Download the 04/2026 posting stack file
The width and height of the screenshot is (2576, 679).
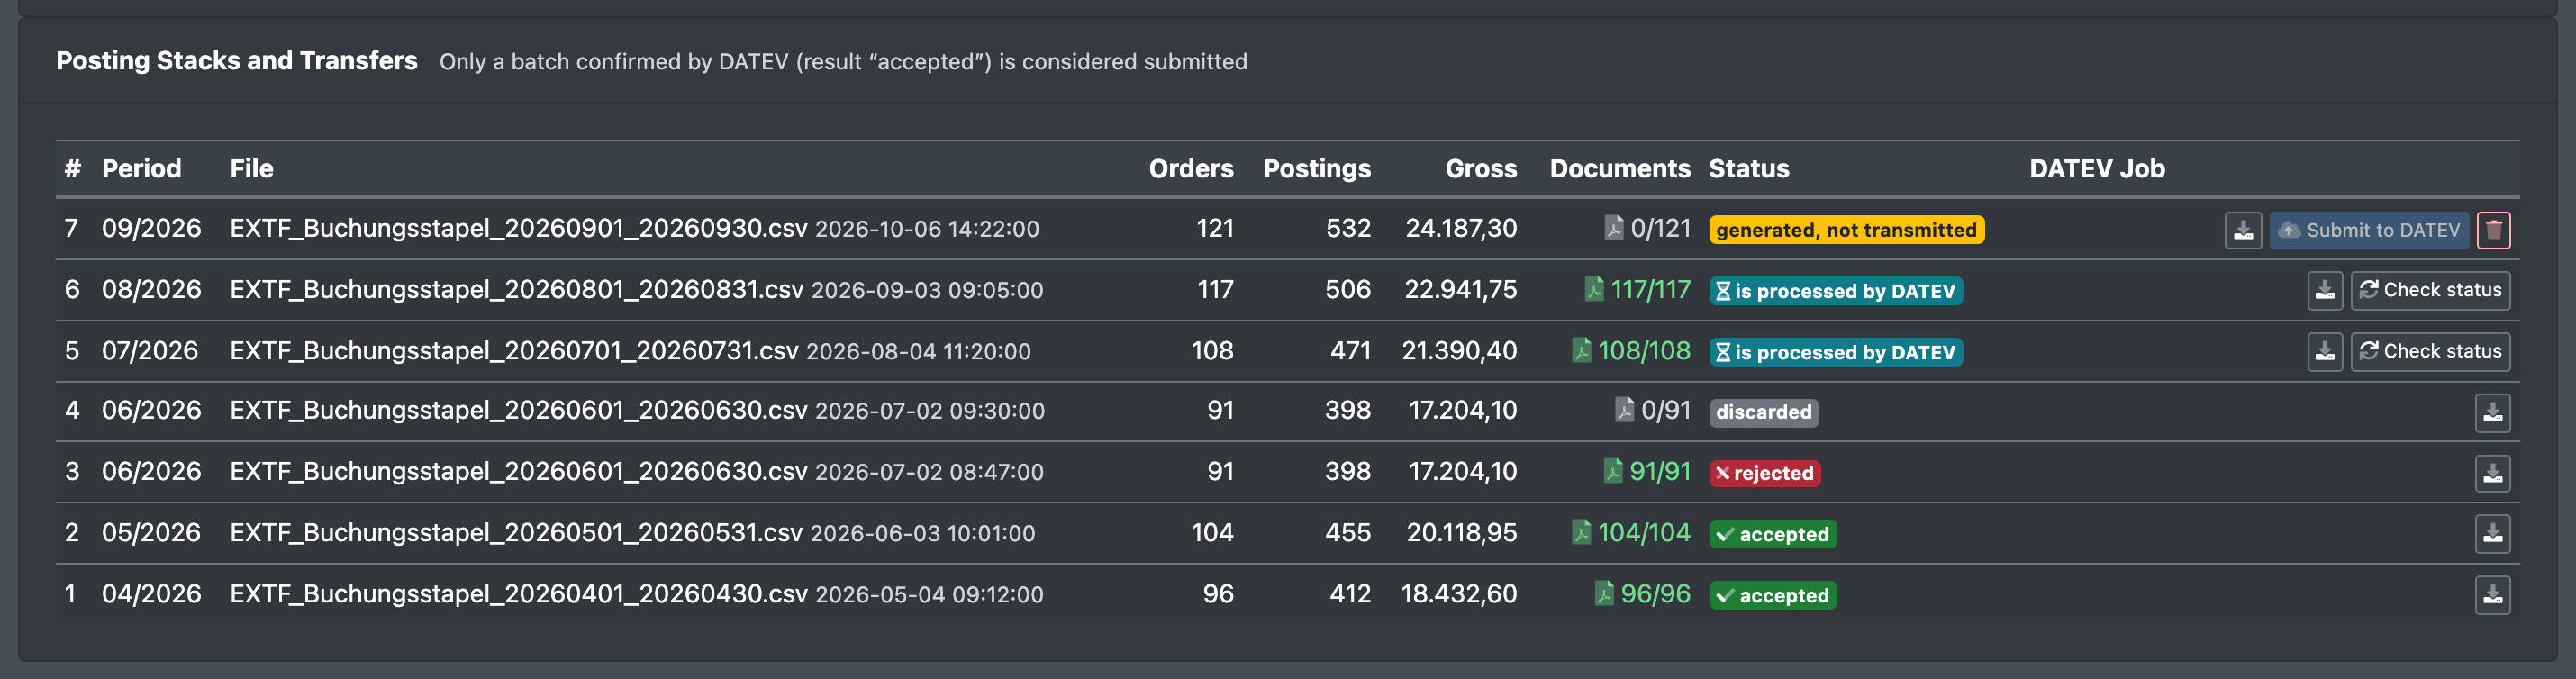coord(2492,596)
